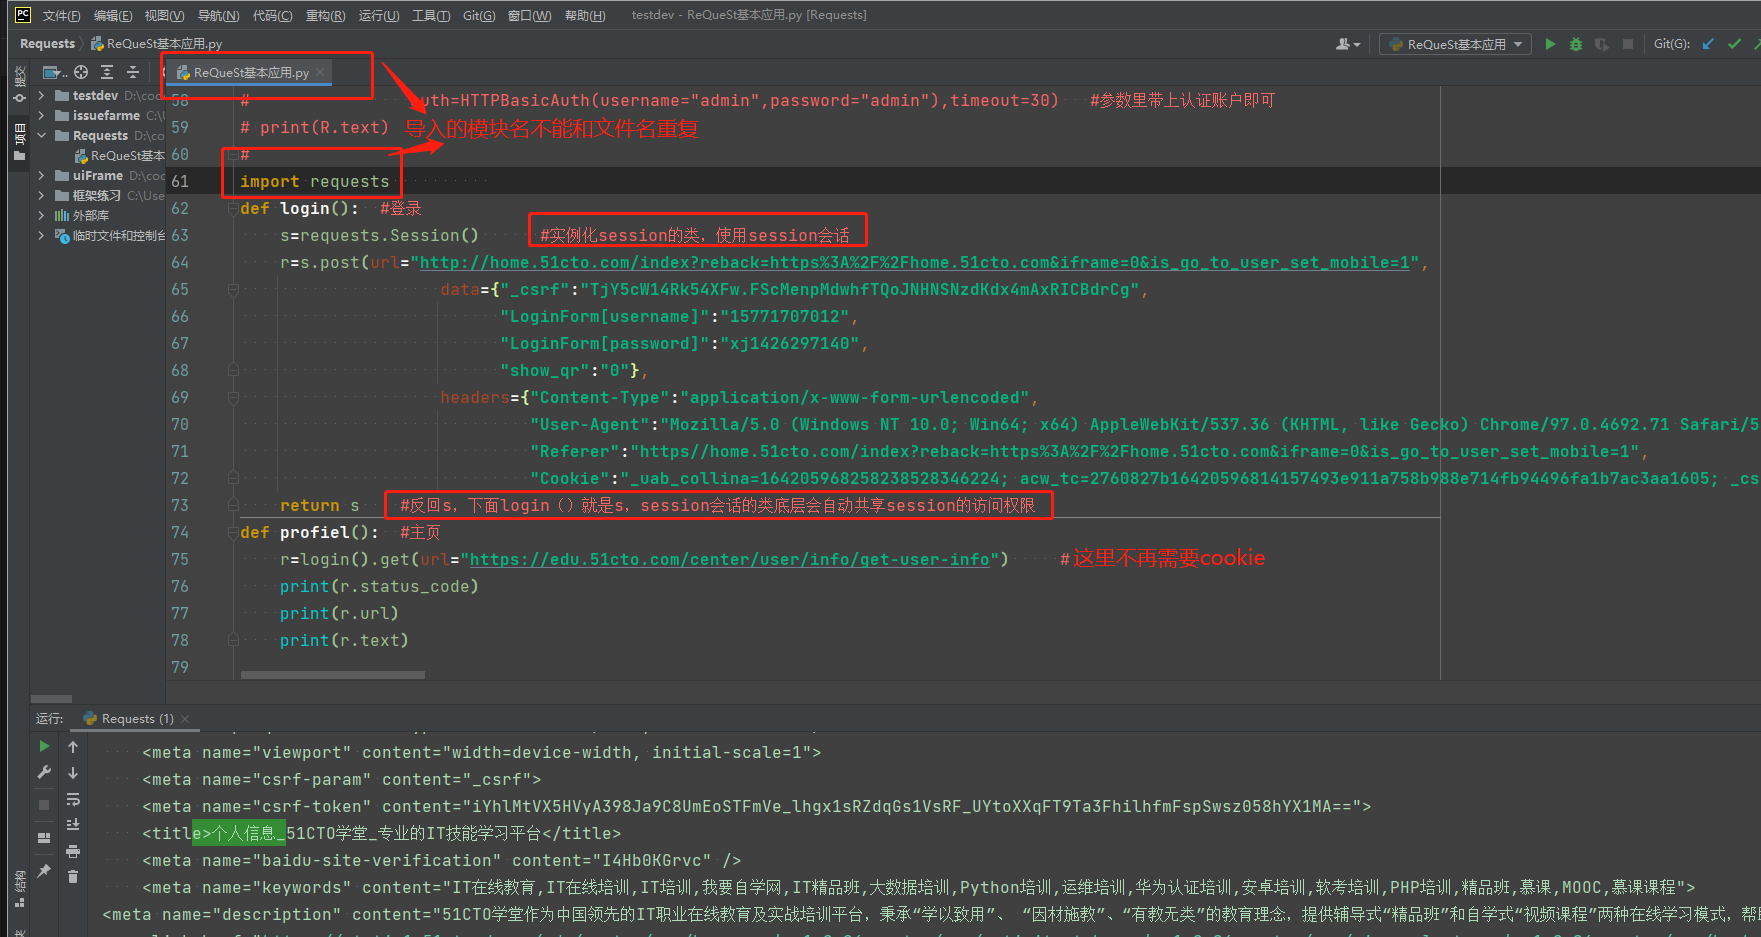
Task: Toggle the fold marker on line 62
Action: [x=233, y=208]
